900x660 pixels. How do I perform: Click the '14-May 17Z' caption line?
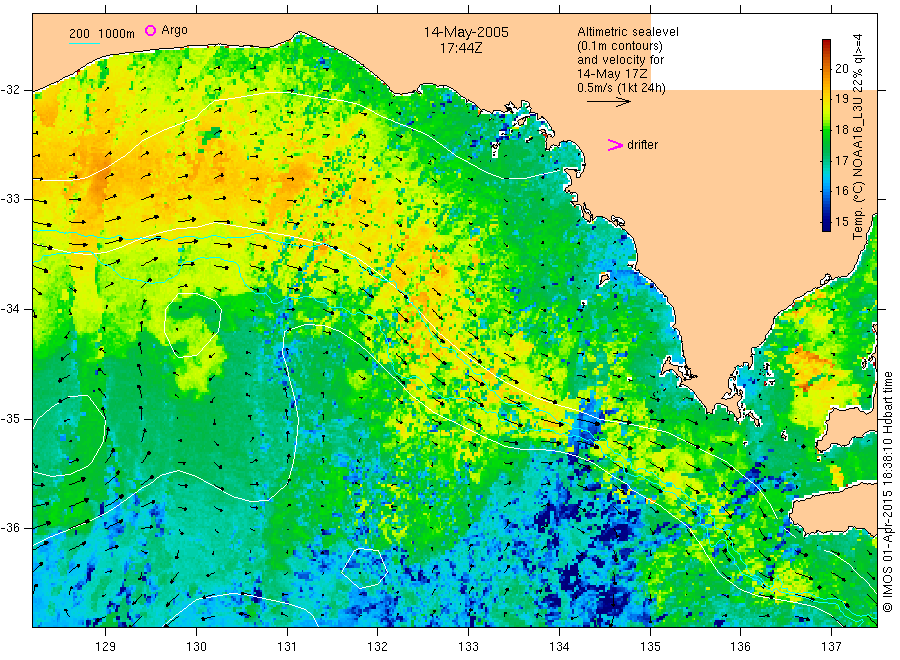click(612, 74)
